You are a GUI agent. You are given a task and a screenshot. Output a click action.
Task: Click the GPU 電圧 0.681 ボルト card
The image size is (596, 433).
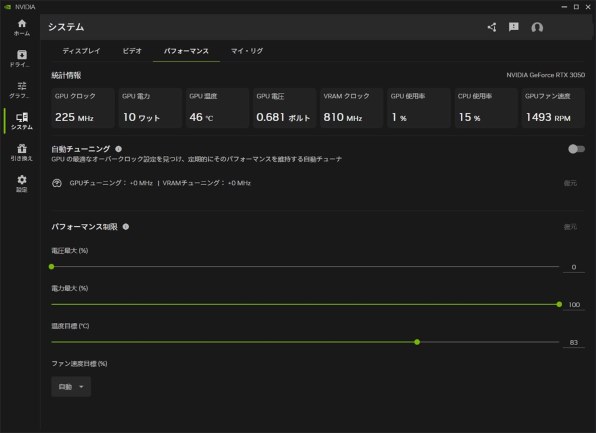point(284,108)
